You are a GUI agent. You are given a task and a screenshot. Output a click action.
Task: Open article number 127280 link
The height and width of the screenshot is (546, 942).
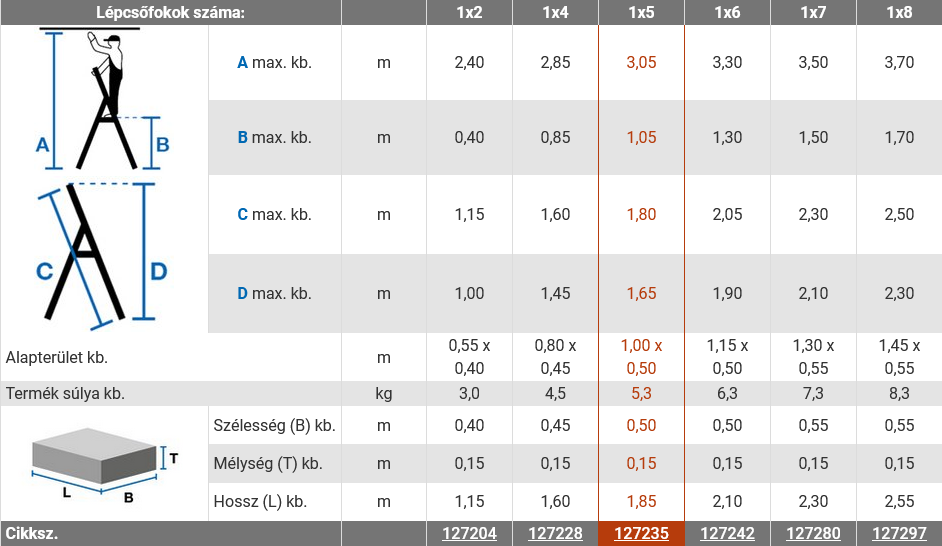point(813,533)
